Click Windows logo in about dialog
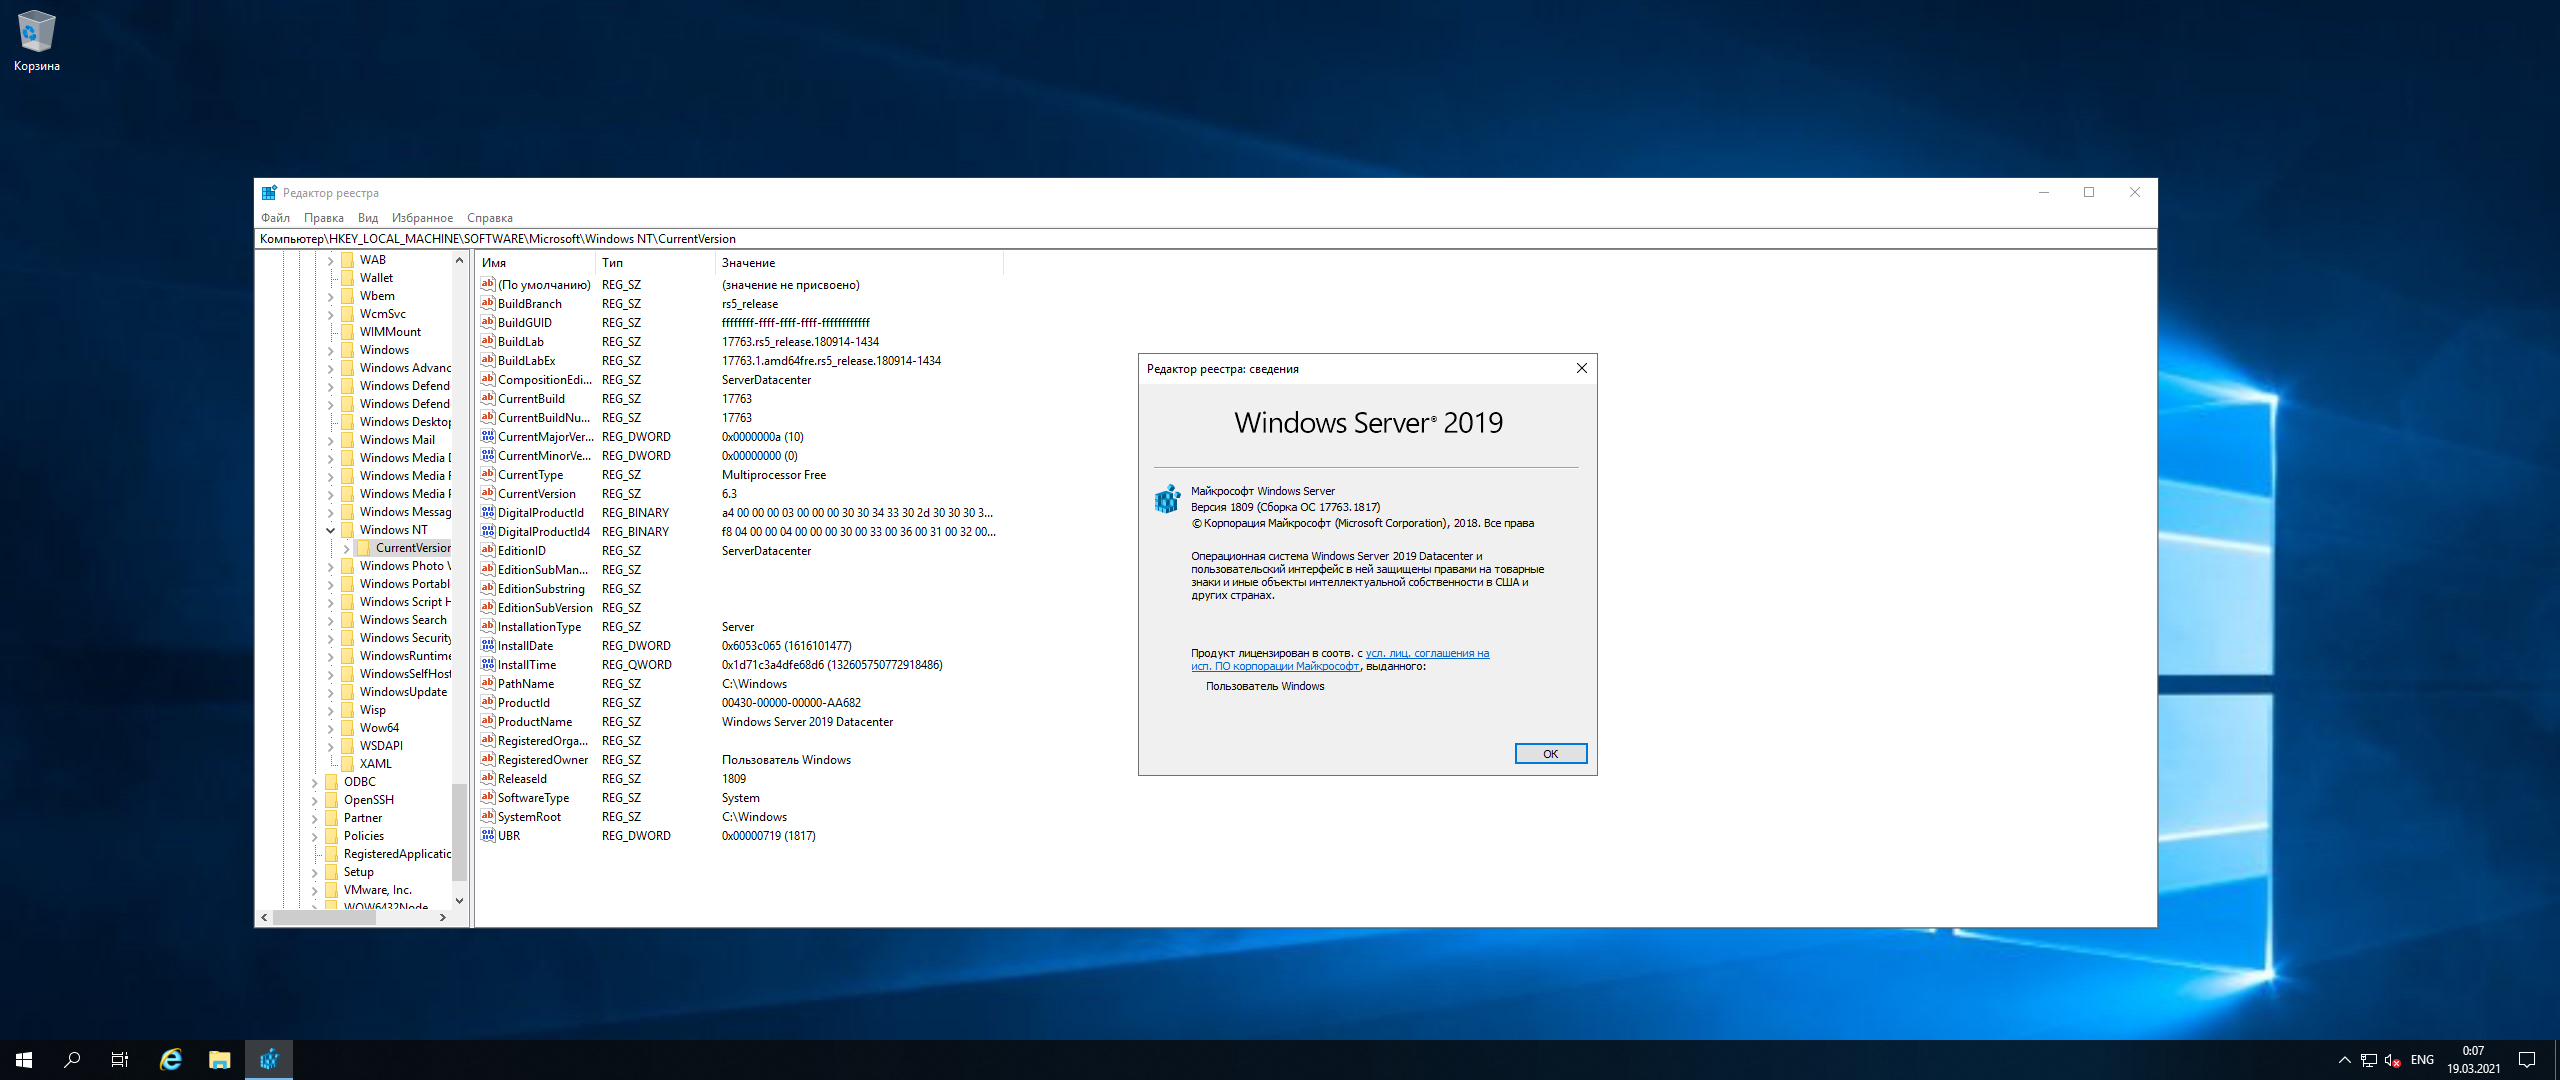 1167,499
